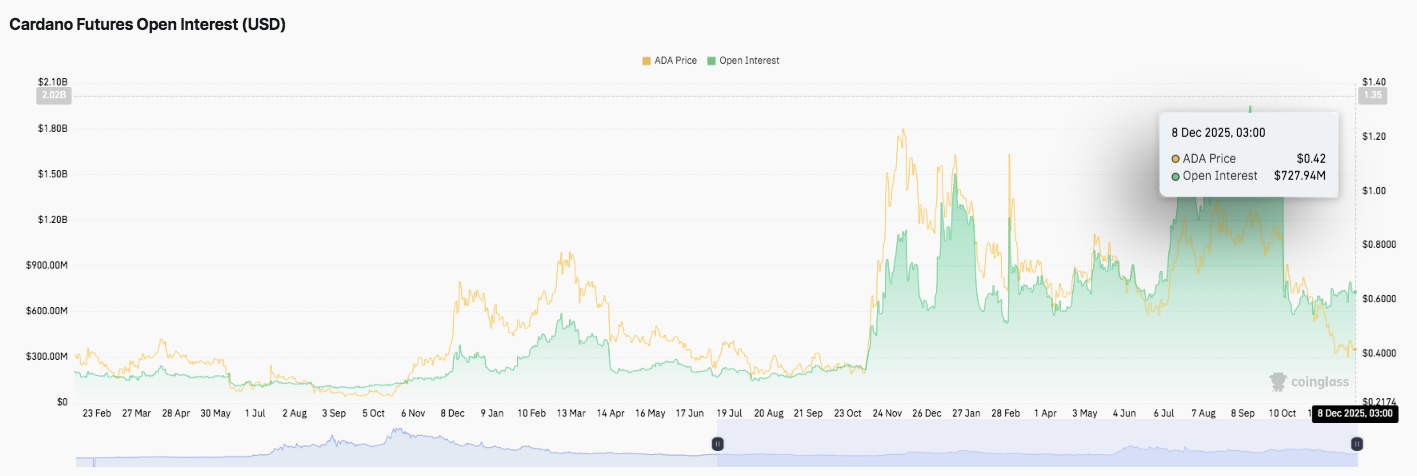Click the yellow ADA Price legend swatch
Viewport: 1417px width, 476px height.
[646, 61]
